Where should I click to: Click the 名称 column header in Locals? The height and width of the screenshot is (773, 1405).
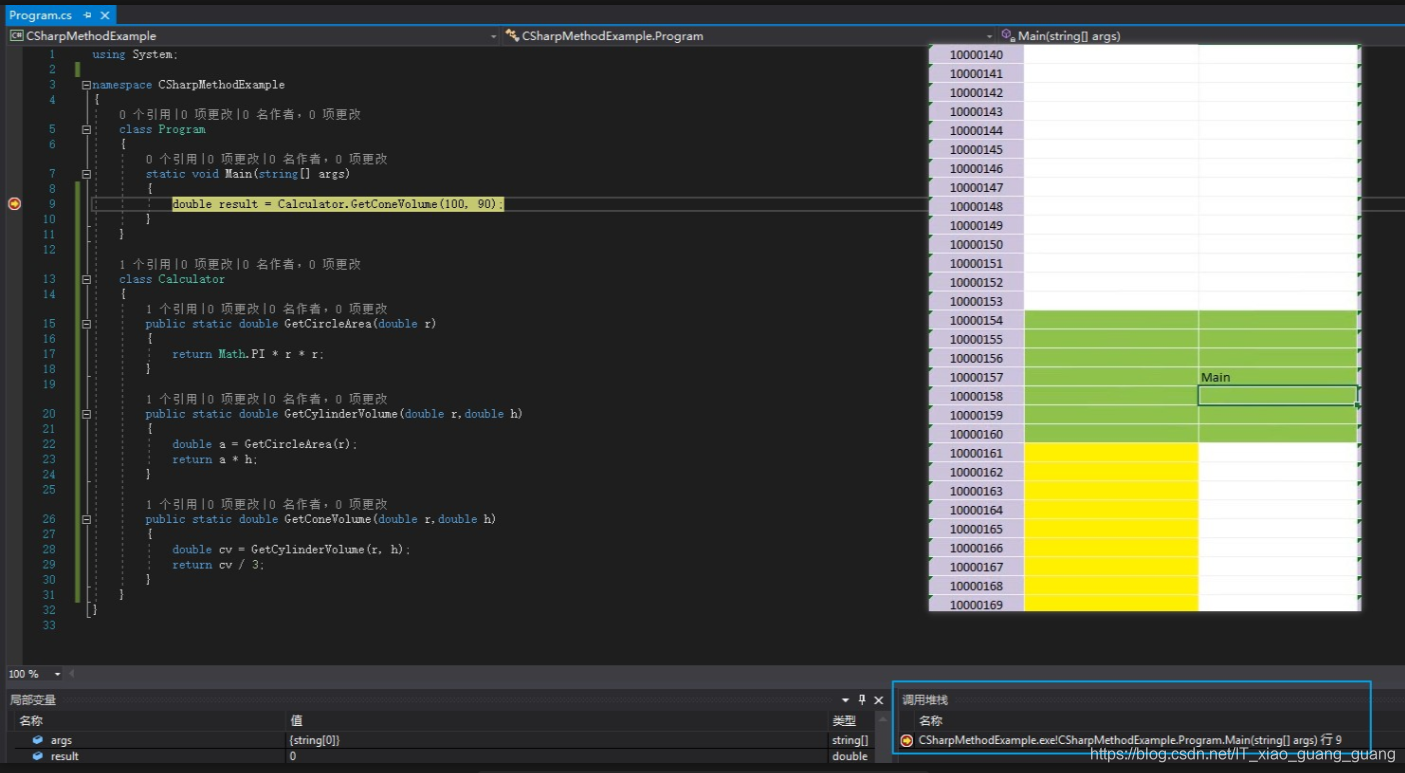(x=152, y=721)
